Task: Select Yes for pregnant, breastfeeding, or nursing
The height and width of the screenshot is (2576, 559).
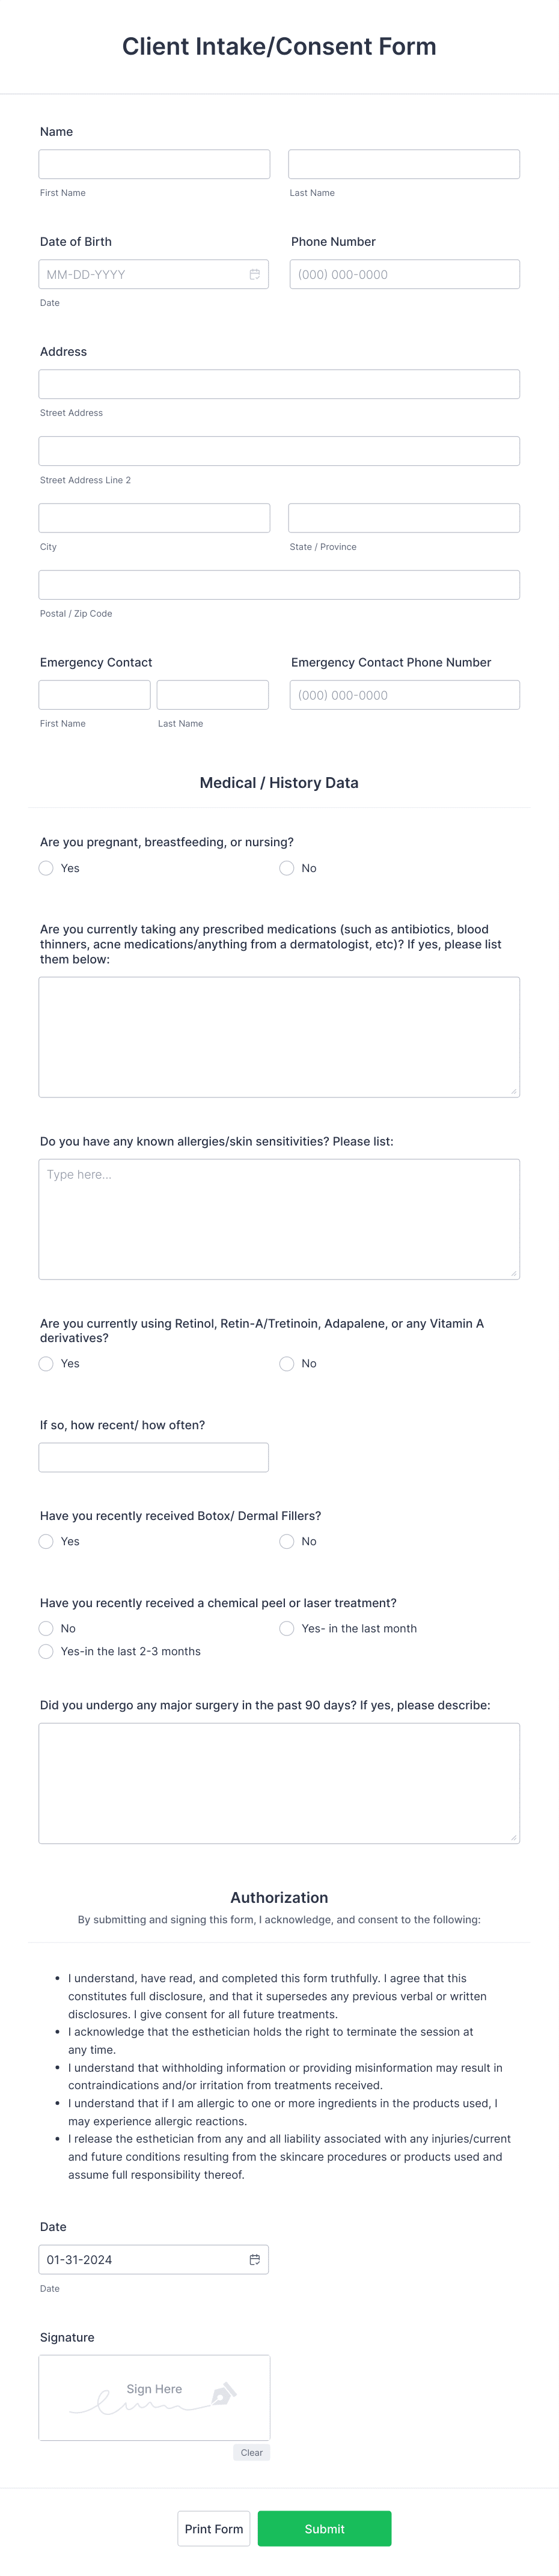Action: [x=46, y=868]
